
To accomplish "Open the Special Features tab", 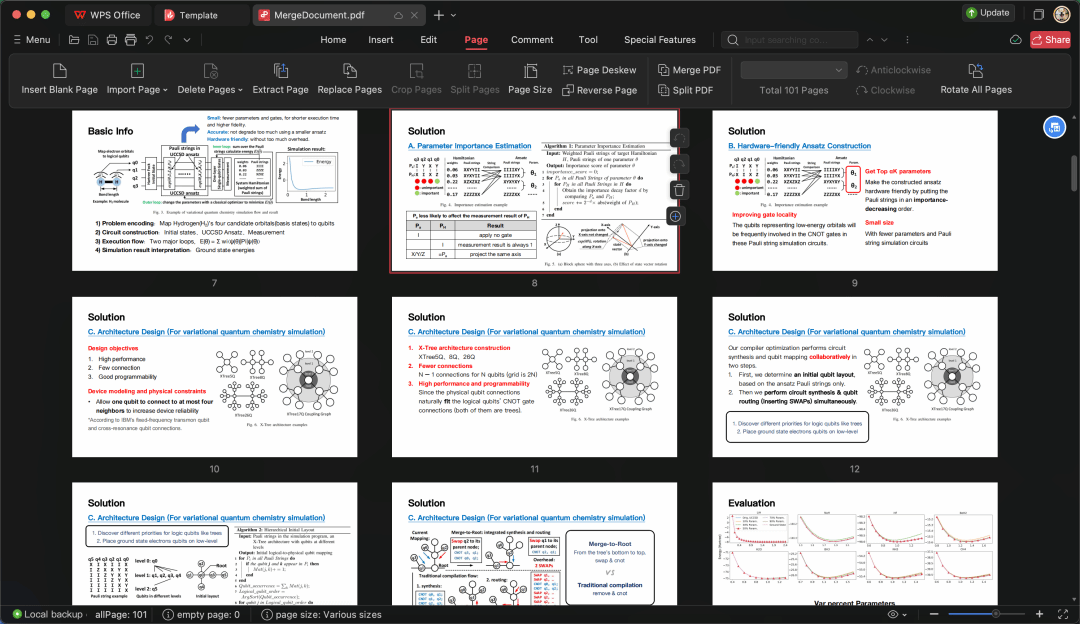I will 659,40.
